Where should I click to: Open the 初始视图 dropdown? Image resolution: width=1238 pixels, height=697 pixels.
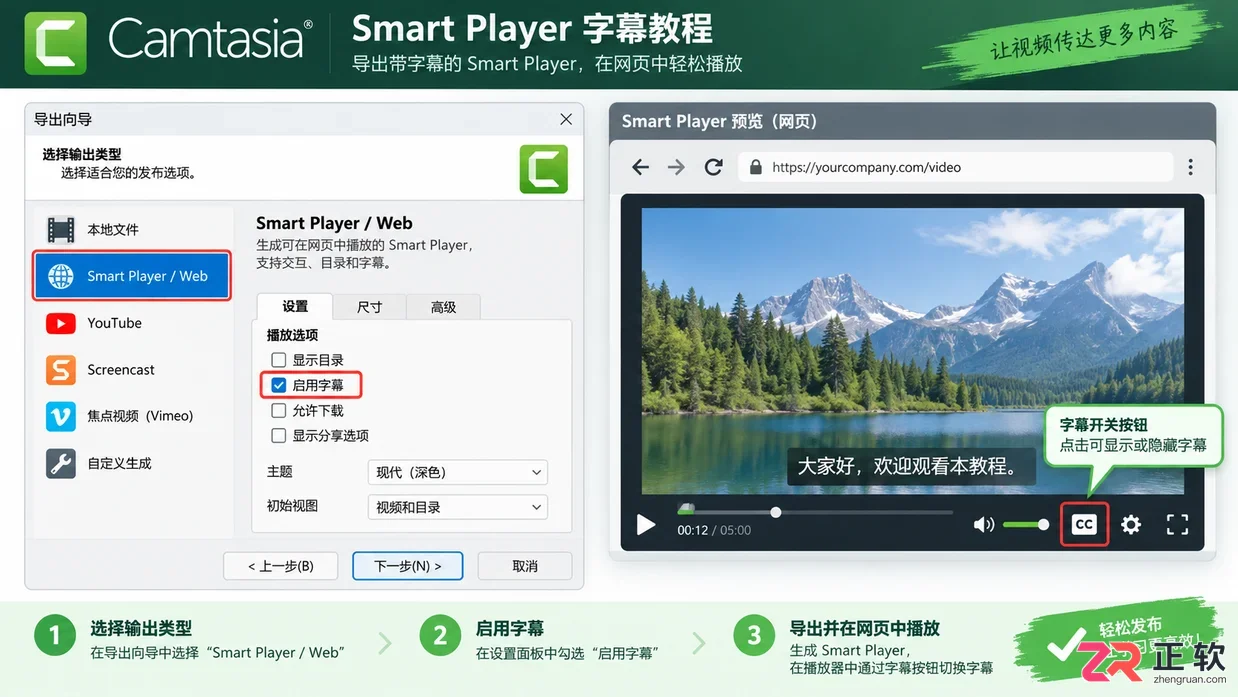458,507
